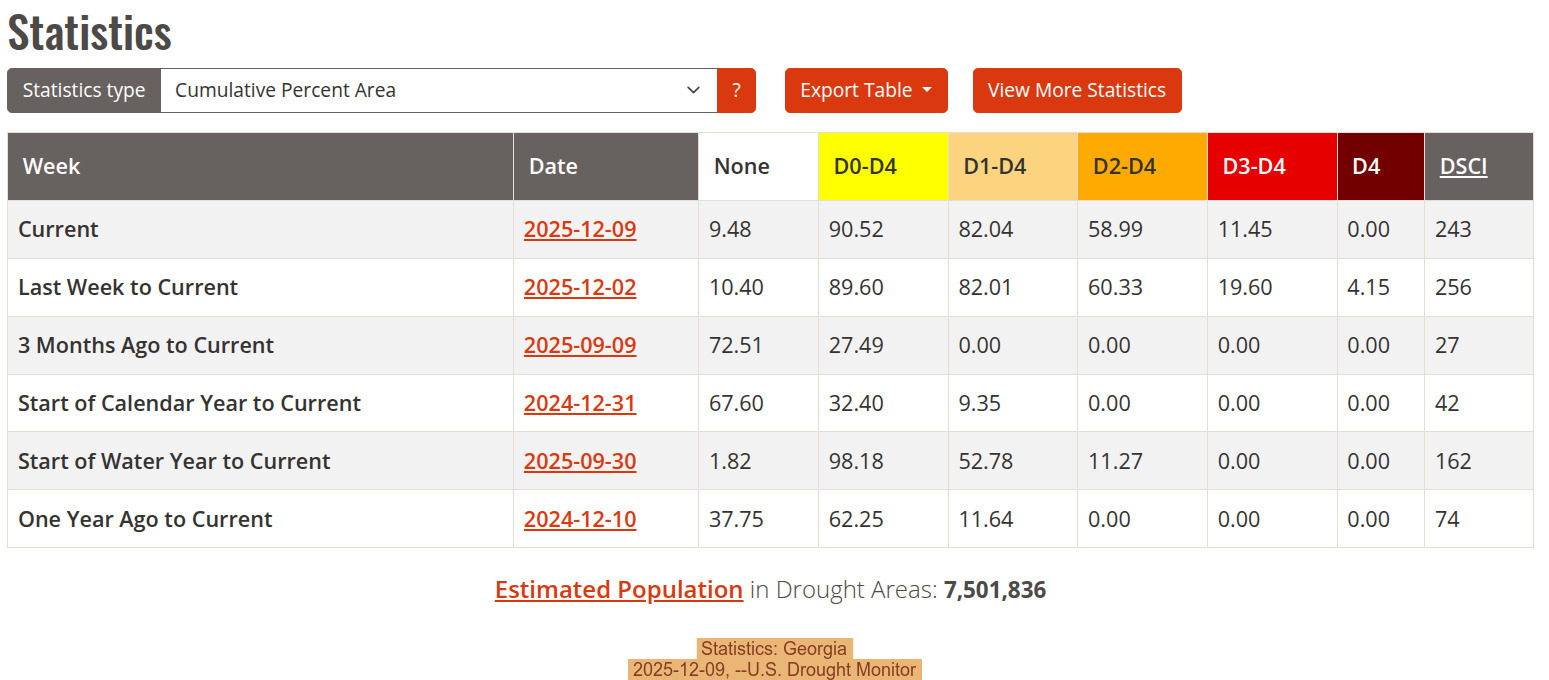Viewport: 1549px width, 680px height.
Task: Click the None column header
Action: (x=740, y=166)
